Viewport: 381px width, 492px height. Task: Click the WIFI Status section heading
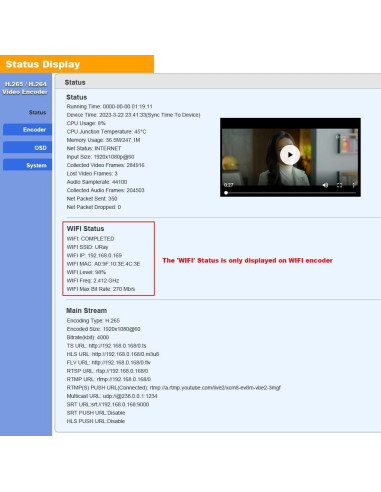click(85, 229)
